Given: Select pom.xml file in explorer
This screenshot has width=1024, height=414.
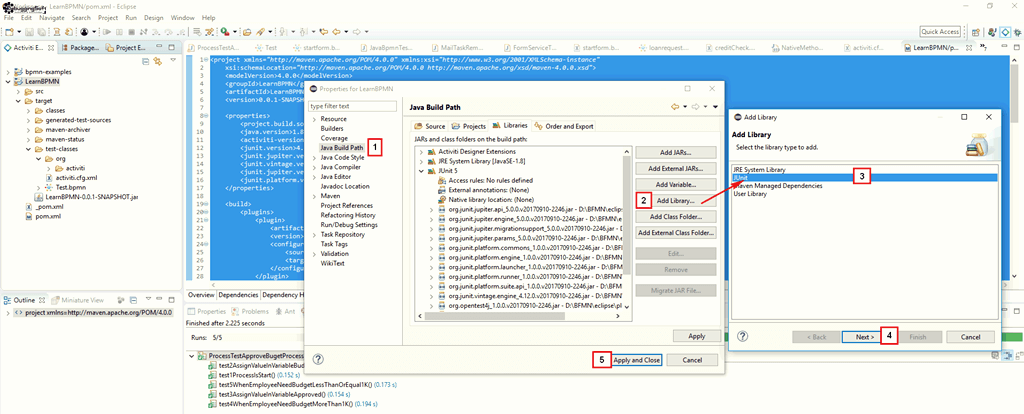Looking at the screenshot, I should point(48,216).
